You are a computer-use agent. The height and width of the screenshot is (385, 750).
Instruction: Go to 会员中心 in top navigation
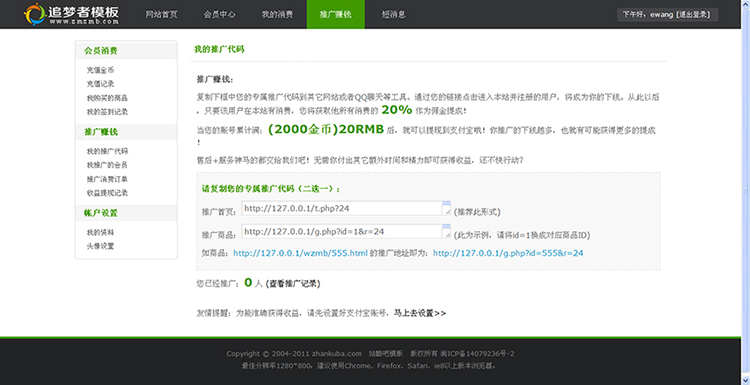coord(220,14)
